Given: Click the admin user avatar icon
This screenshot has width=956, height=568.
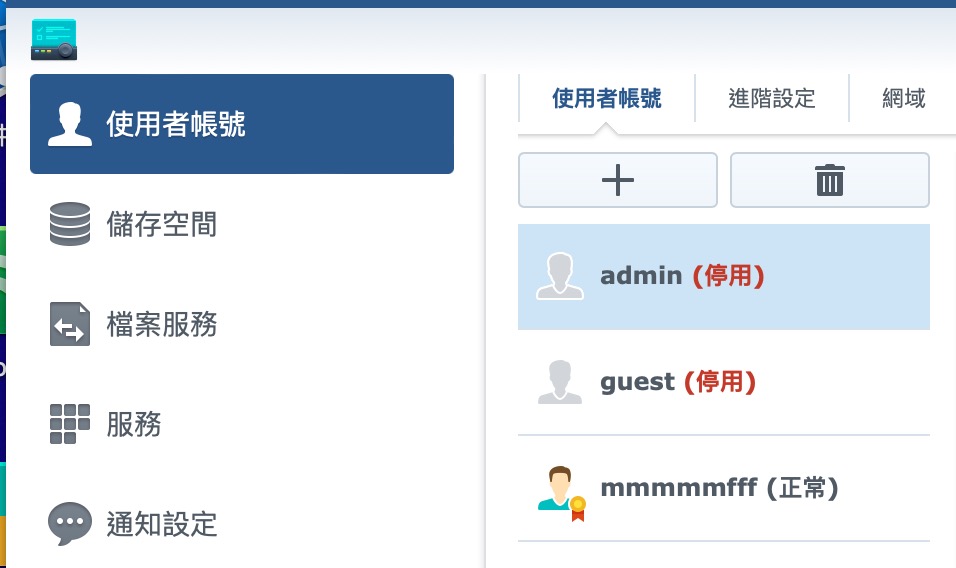Looking at the screenshot, I should 560,276.
